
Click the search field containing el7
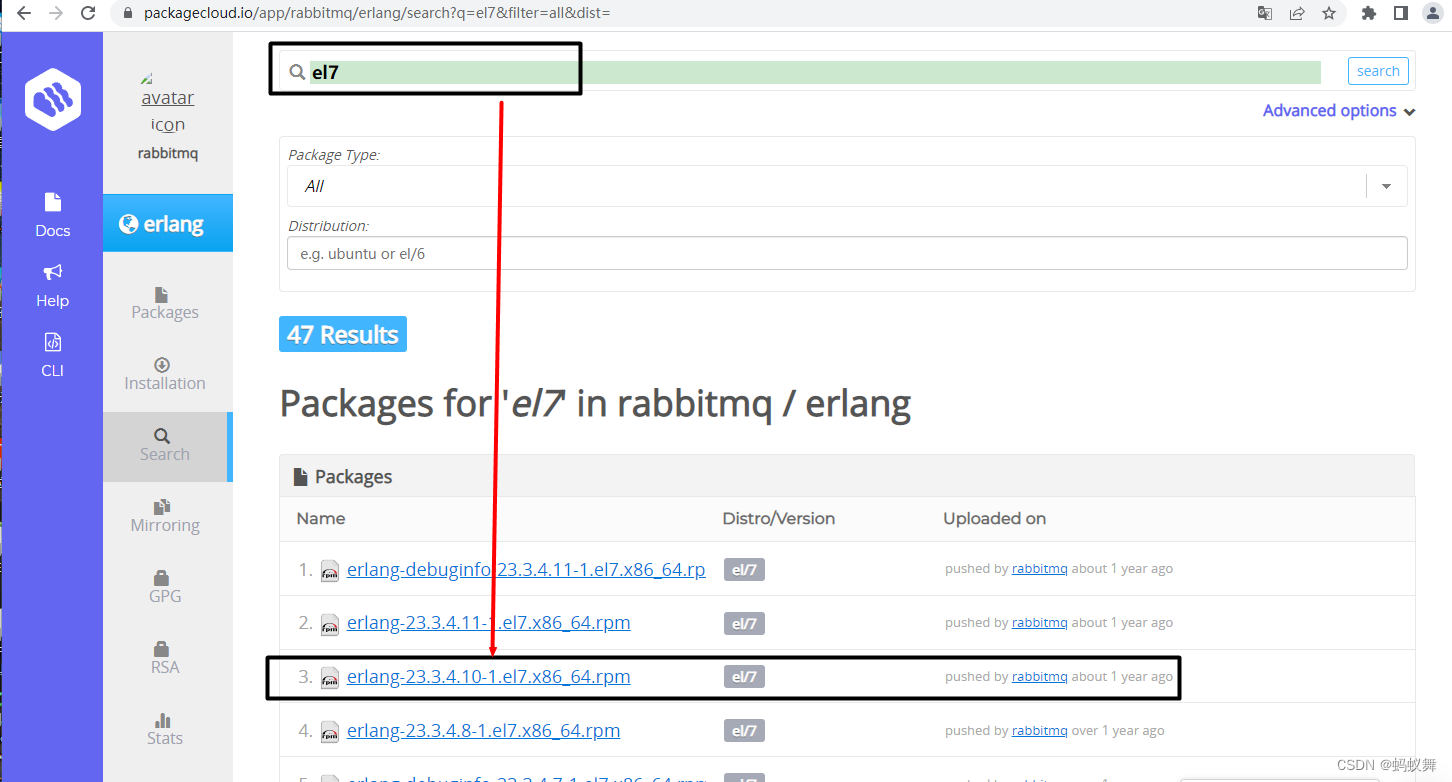pyautogui.click(x=814, y=72)
